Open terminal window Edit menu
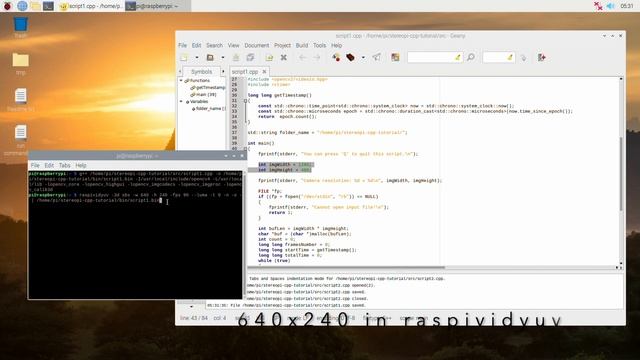Screen dimensions: 640x360 coord(49,165)
